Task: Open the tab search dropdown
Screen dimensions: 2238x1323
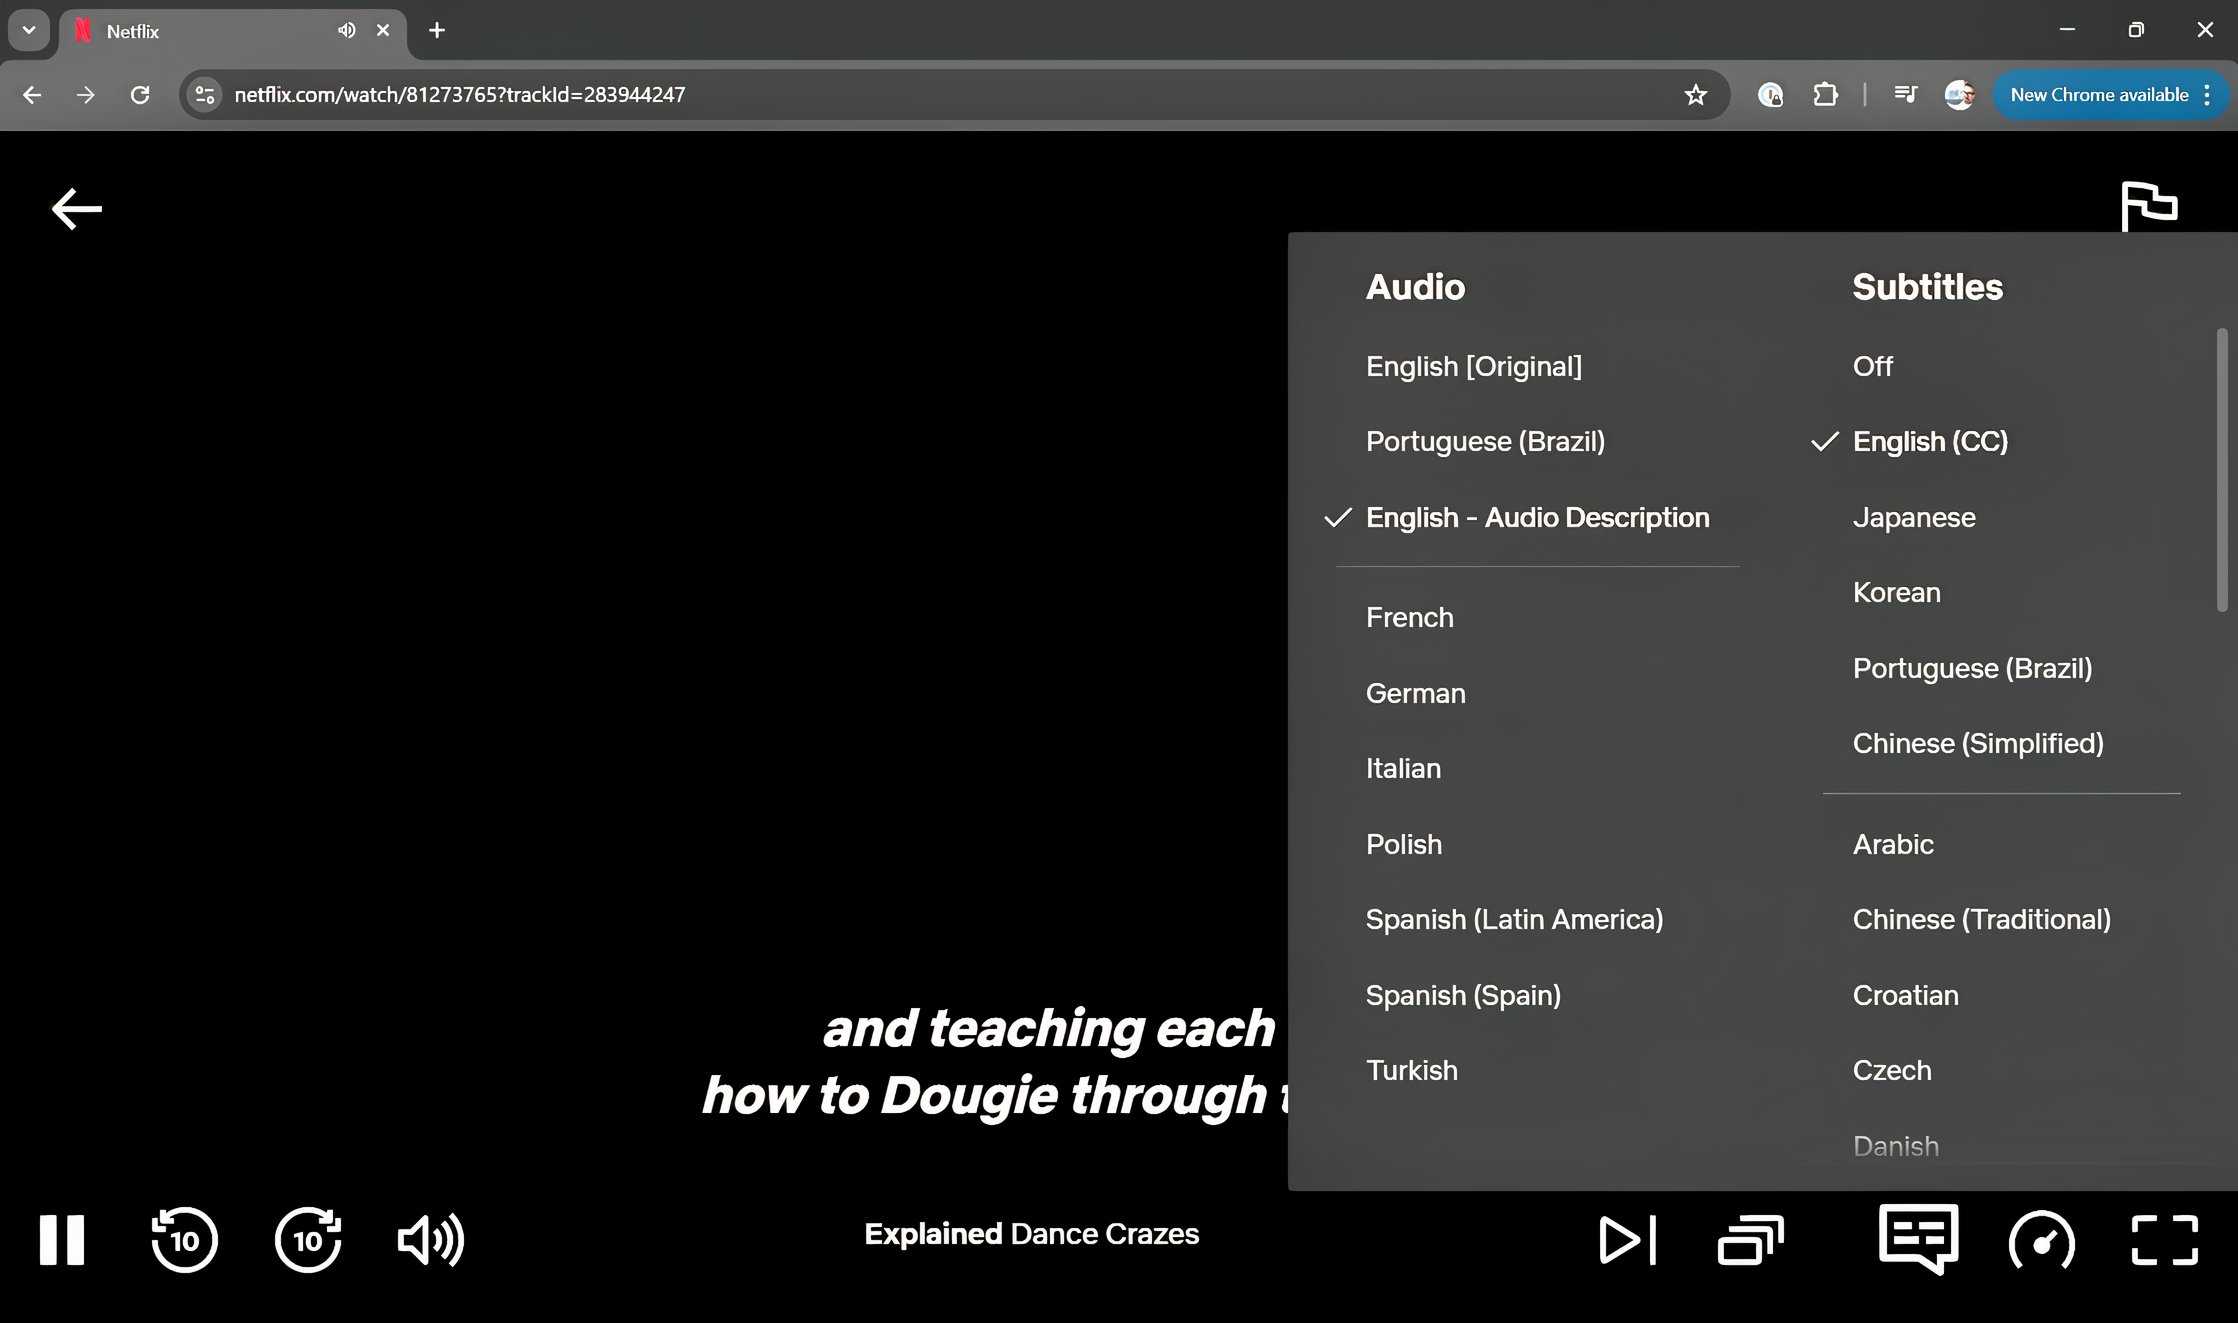Action: click(x=29, y=30)
